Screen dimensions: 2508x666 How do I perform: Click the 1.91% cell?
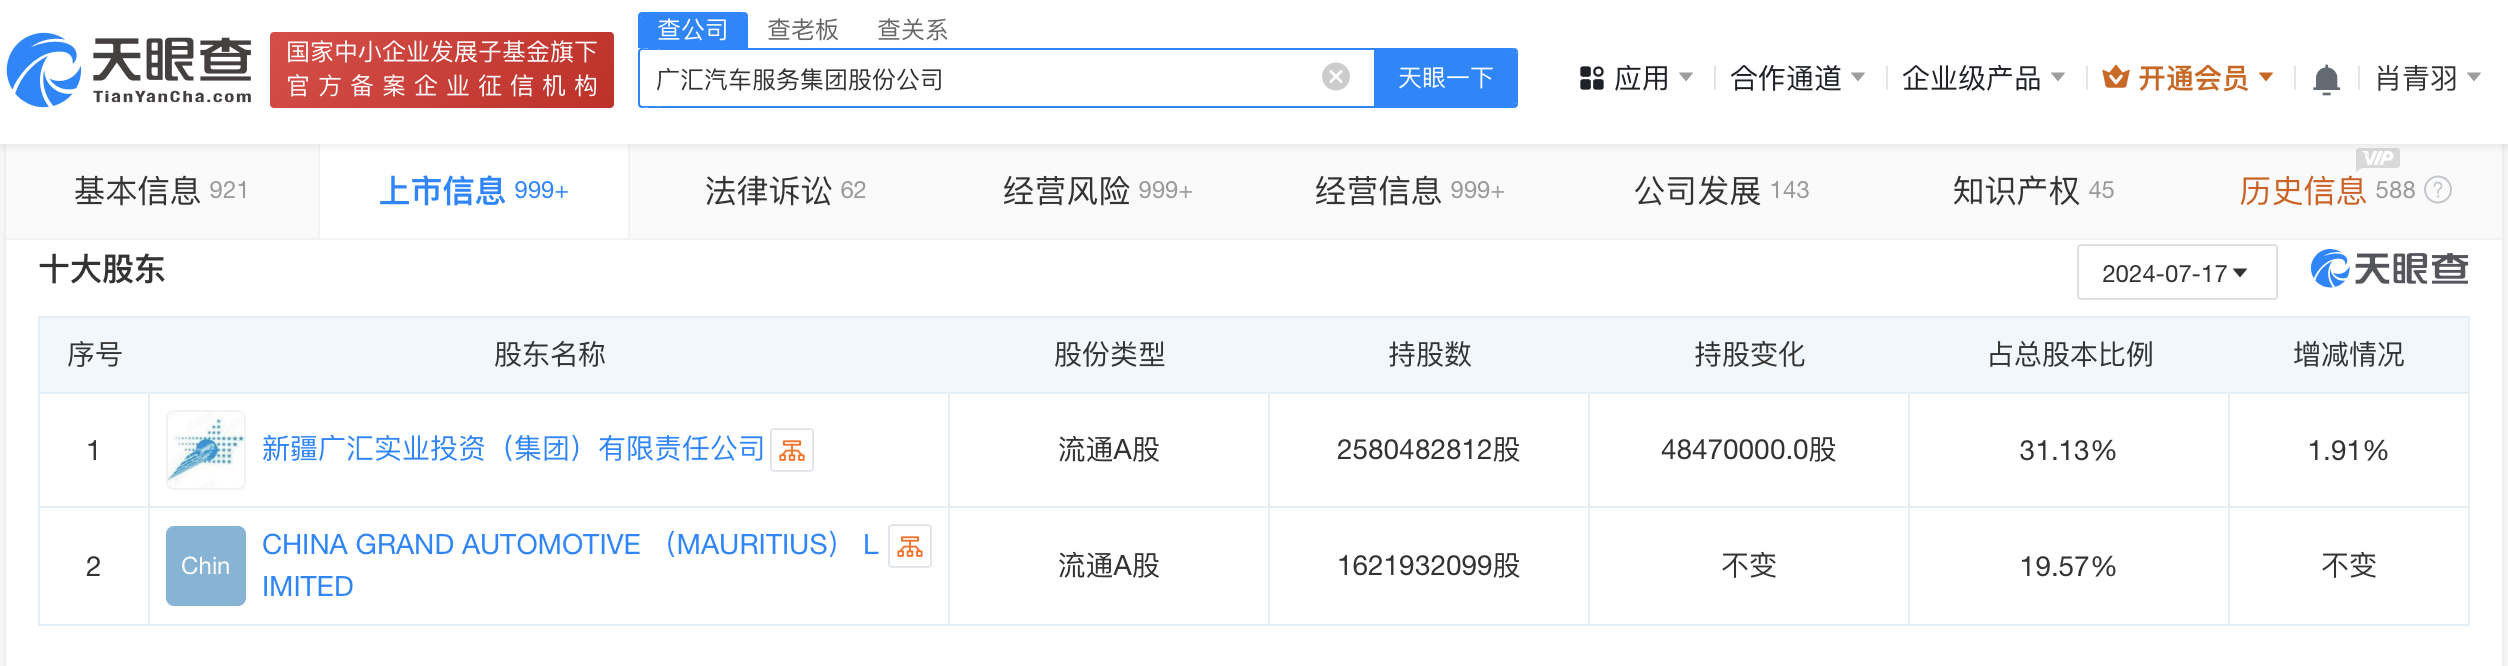[2348, 450]
